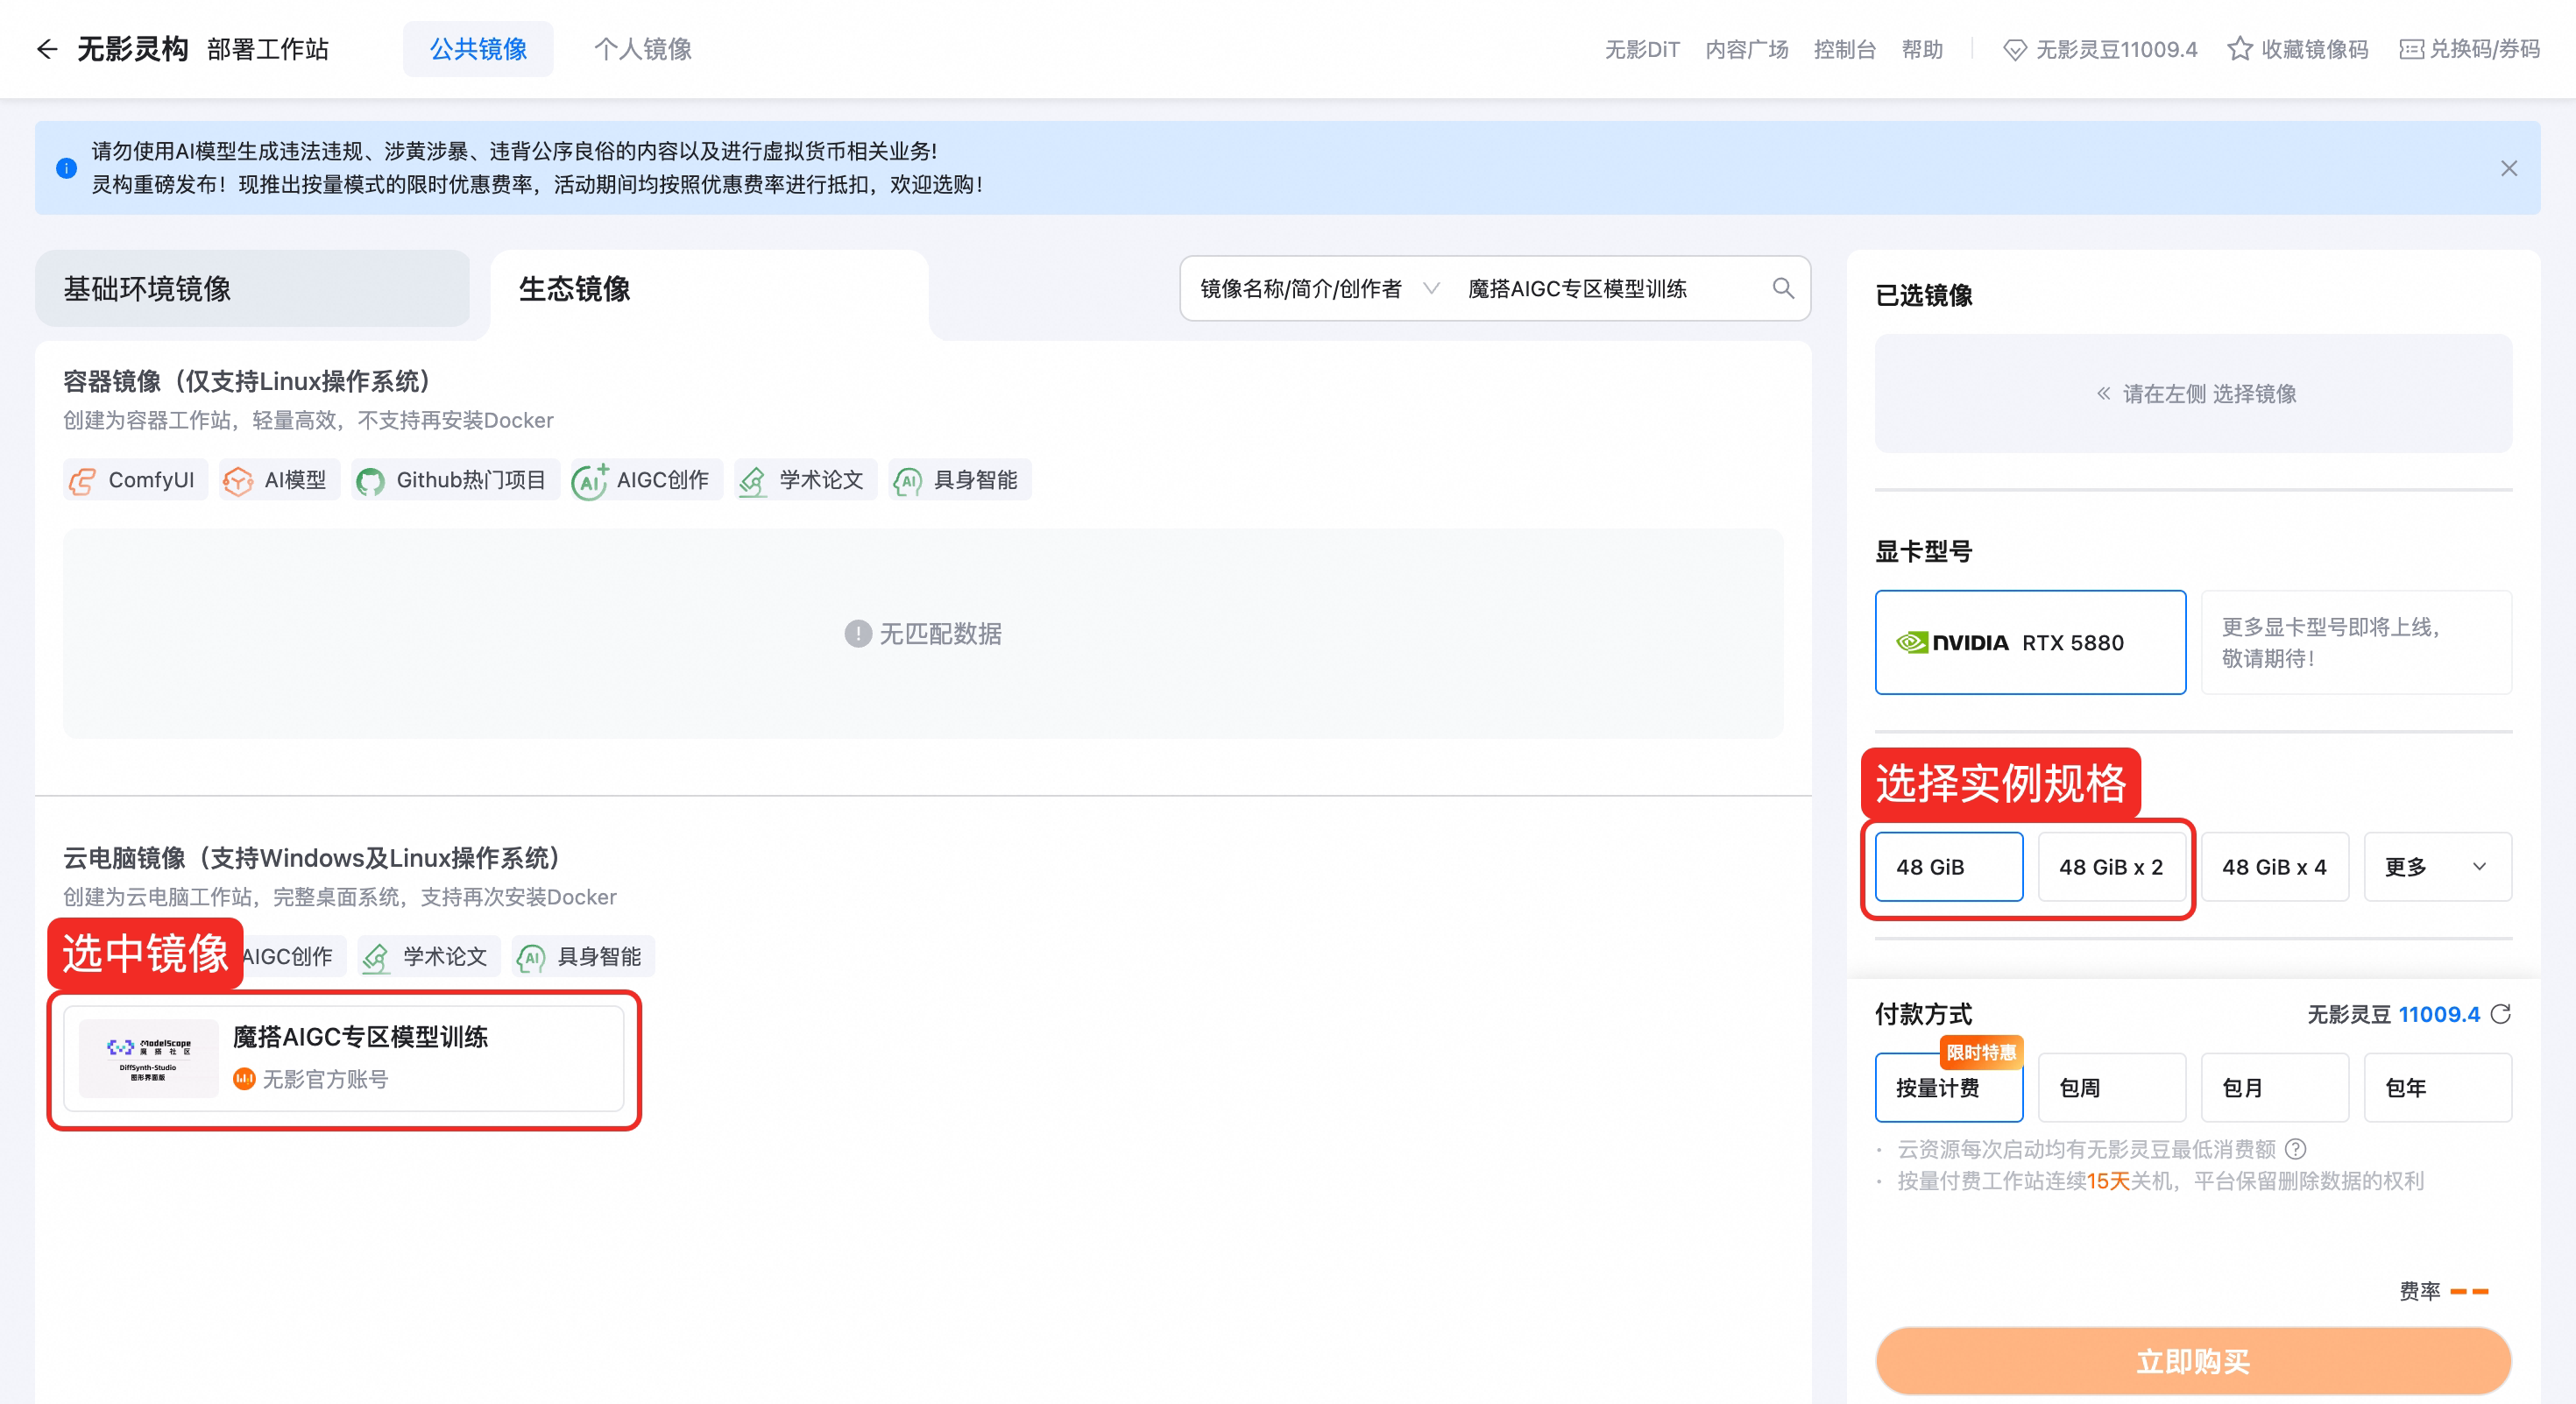The height and width of the screenshot is (1404, 2576).
Task: Click the 具身智能 icon in container section
Action: tap(908, 481)
